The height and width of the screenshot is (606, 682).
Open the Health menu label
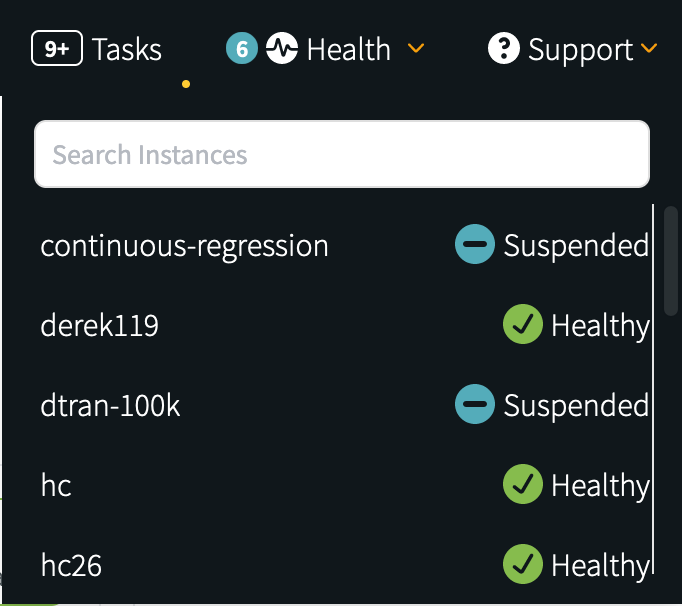click(x=349, y=49)
